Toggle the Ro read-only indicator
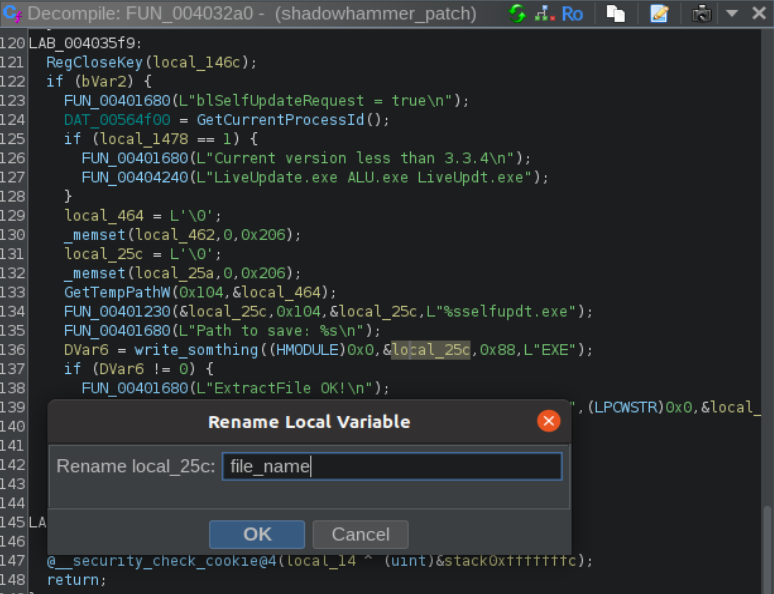Screen dimensions: 774x594 (x=572, y=14)
